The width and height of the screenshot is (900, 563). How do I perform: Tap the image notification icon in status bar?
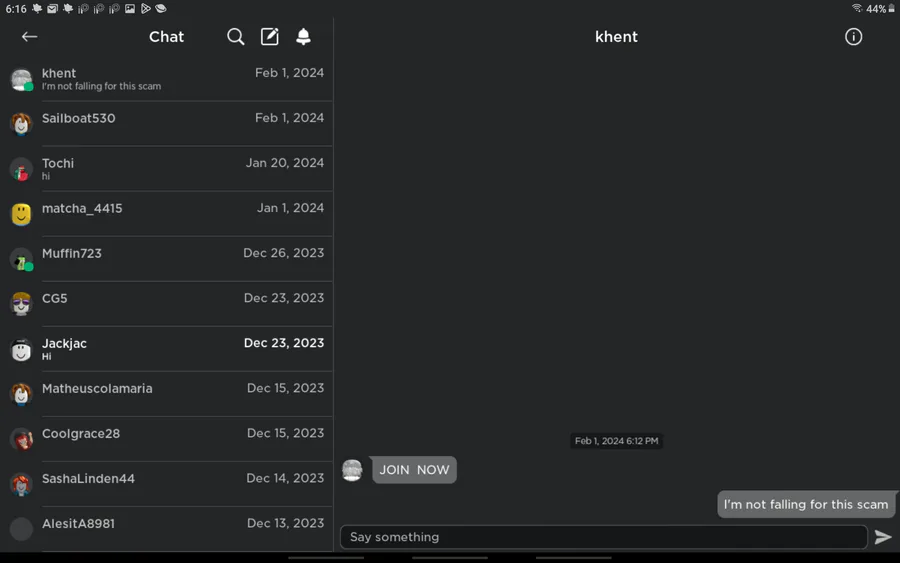pyautogui.click(x=130, y=9)
